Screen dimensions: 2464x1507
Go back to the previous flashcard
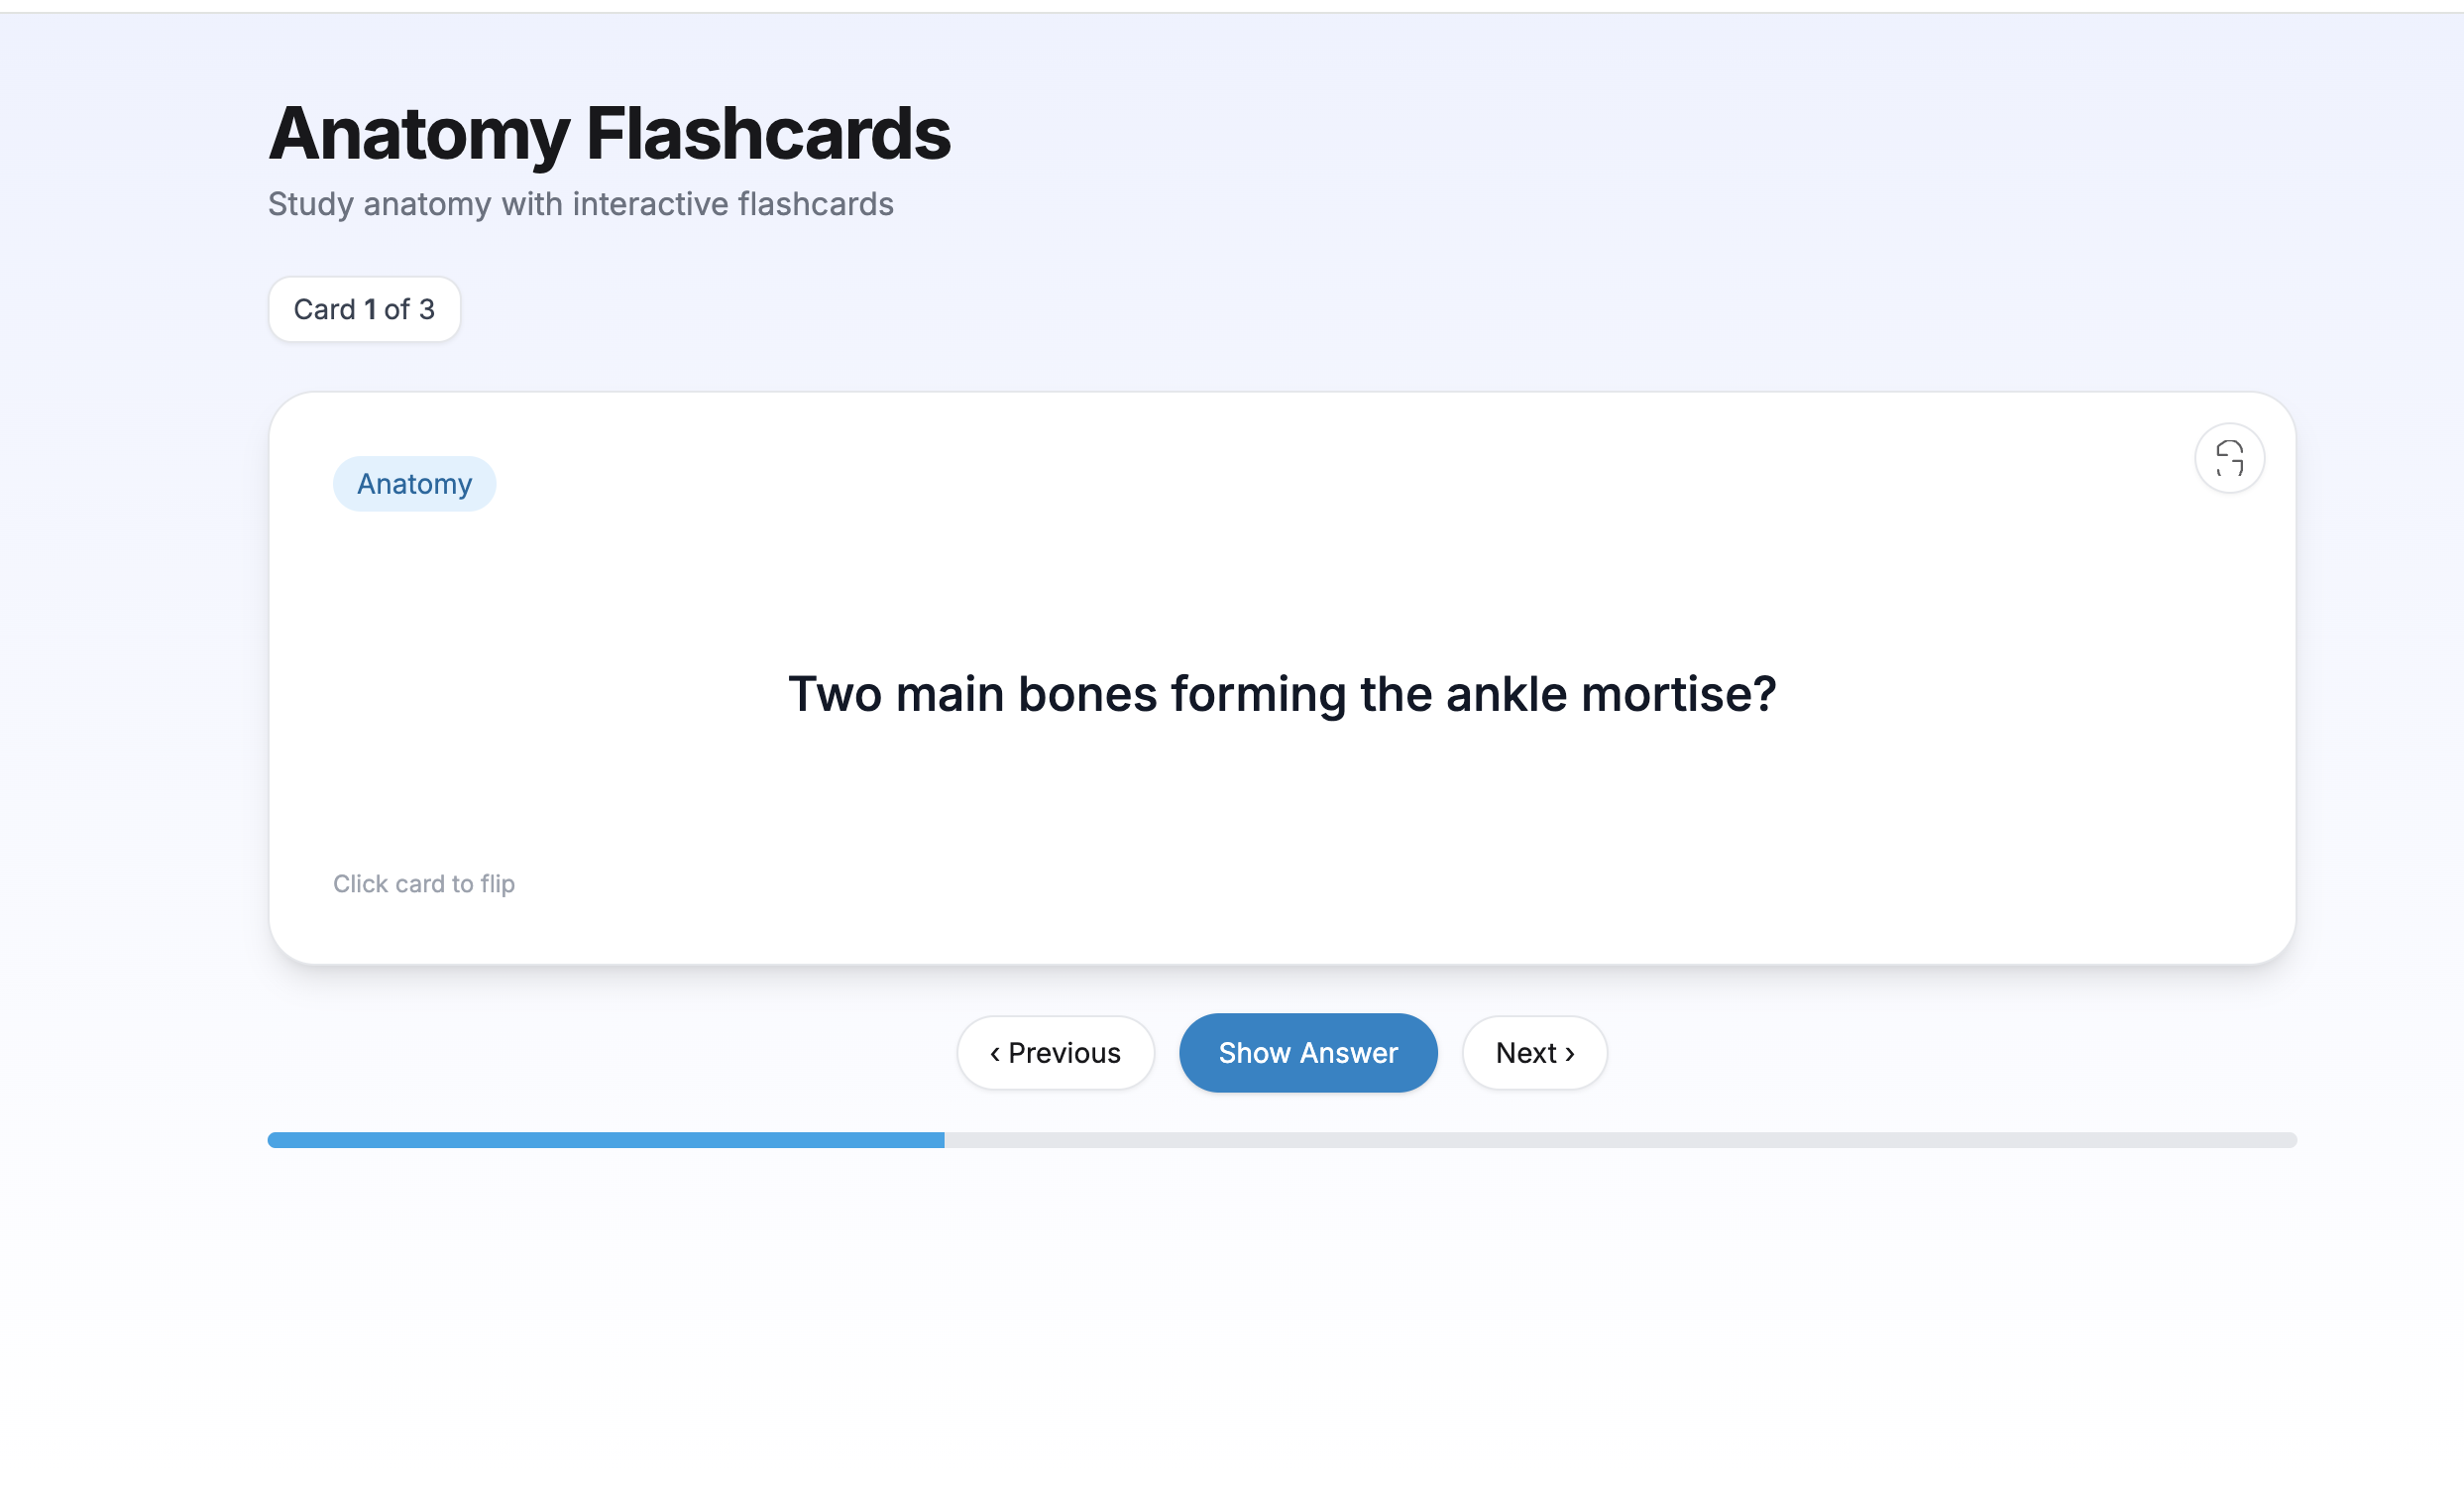click(1055, 1053)
